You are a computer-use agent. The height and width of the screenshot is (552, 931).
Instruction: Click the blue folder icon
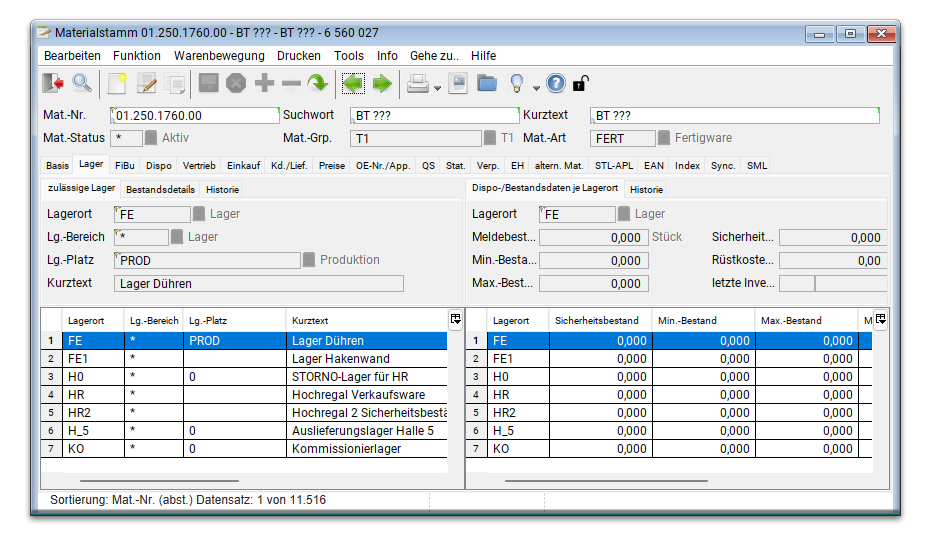click(487, 84)
